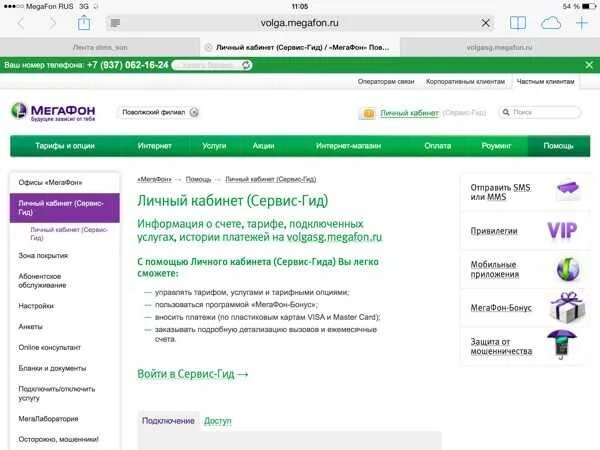Open Акции menu item

263,146
